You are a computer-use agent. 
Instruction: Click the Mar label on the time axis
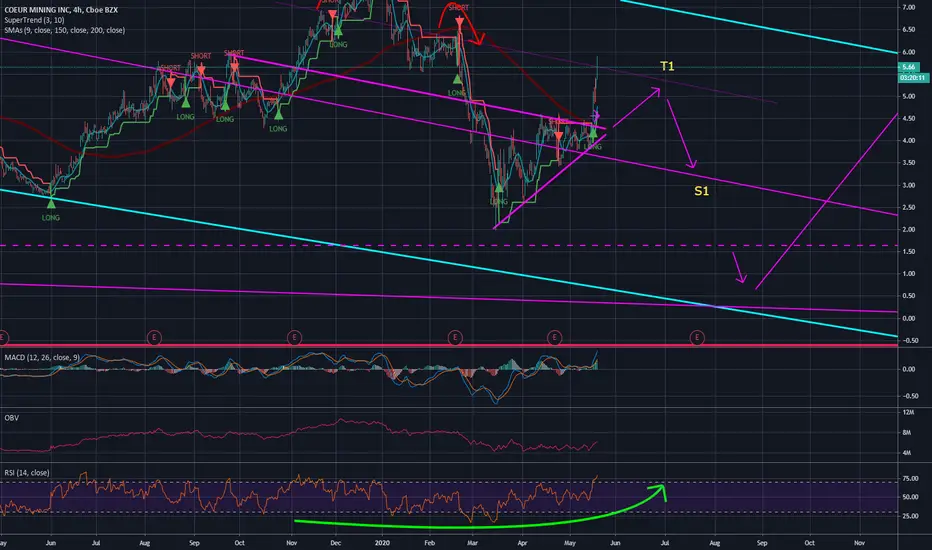pyautogui.click(x=473, y=543)
